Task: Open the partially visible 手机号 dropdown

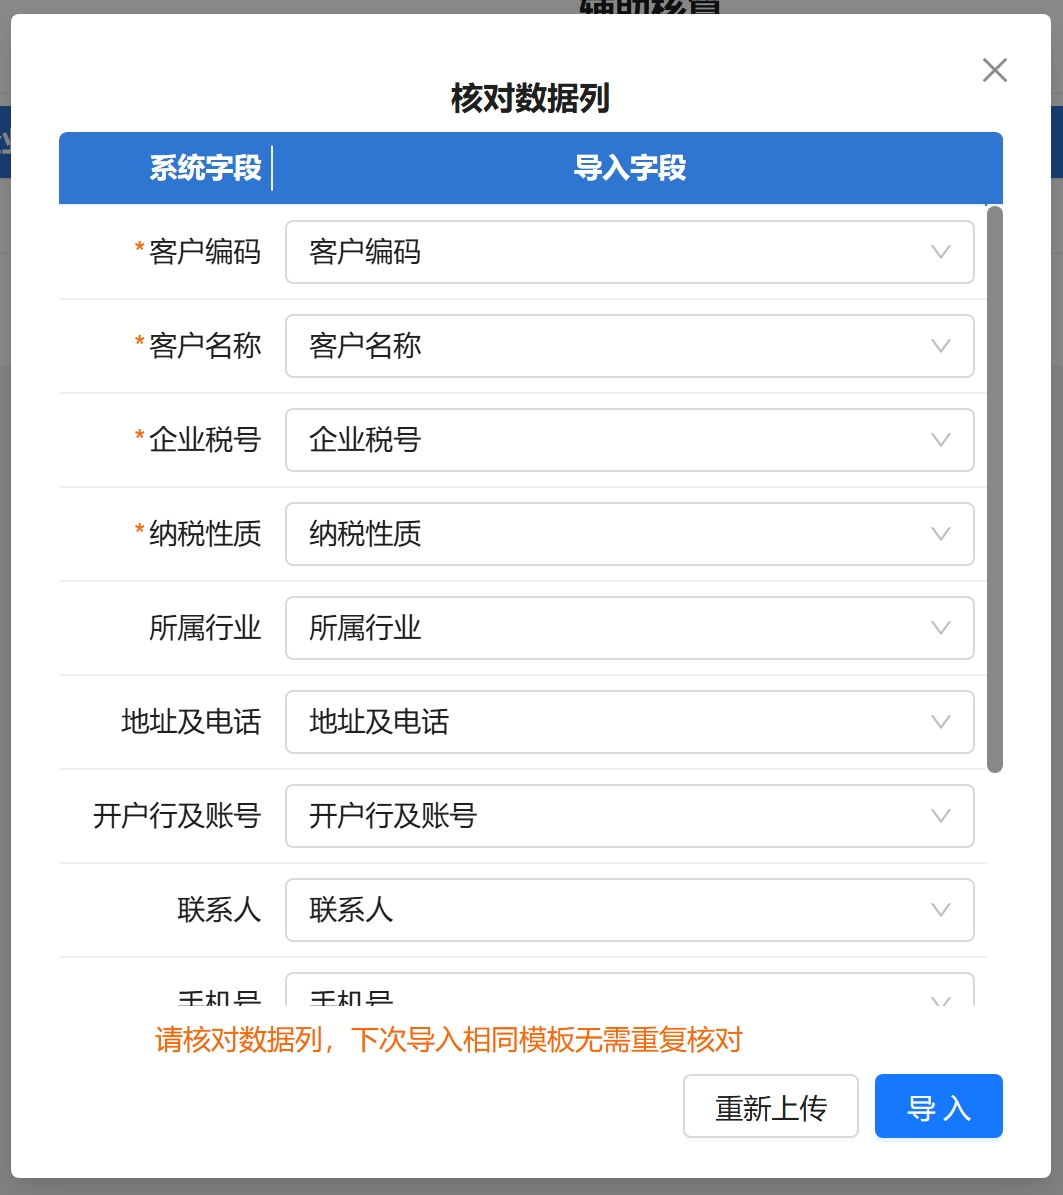Action: 629,993
